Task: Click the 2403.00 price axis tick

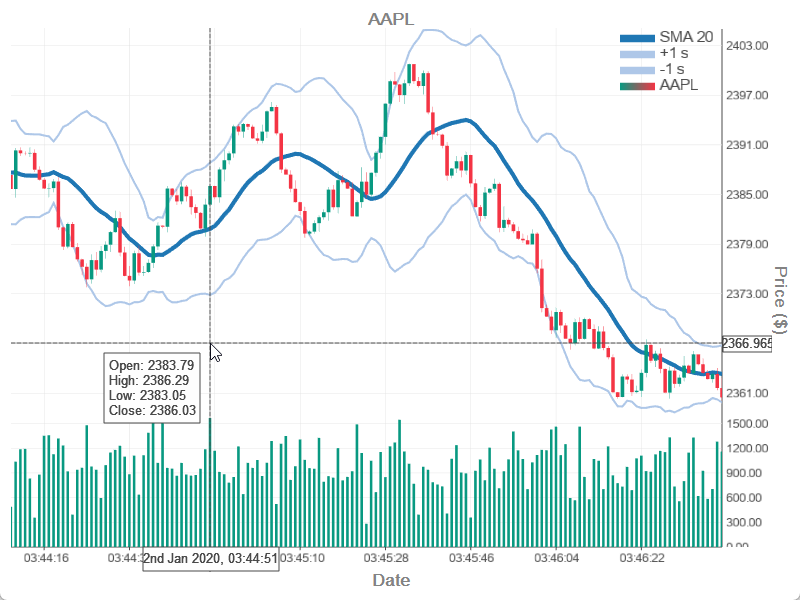Action: coord(747,46)
